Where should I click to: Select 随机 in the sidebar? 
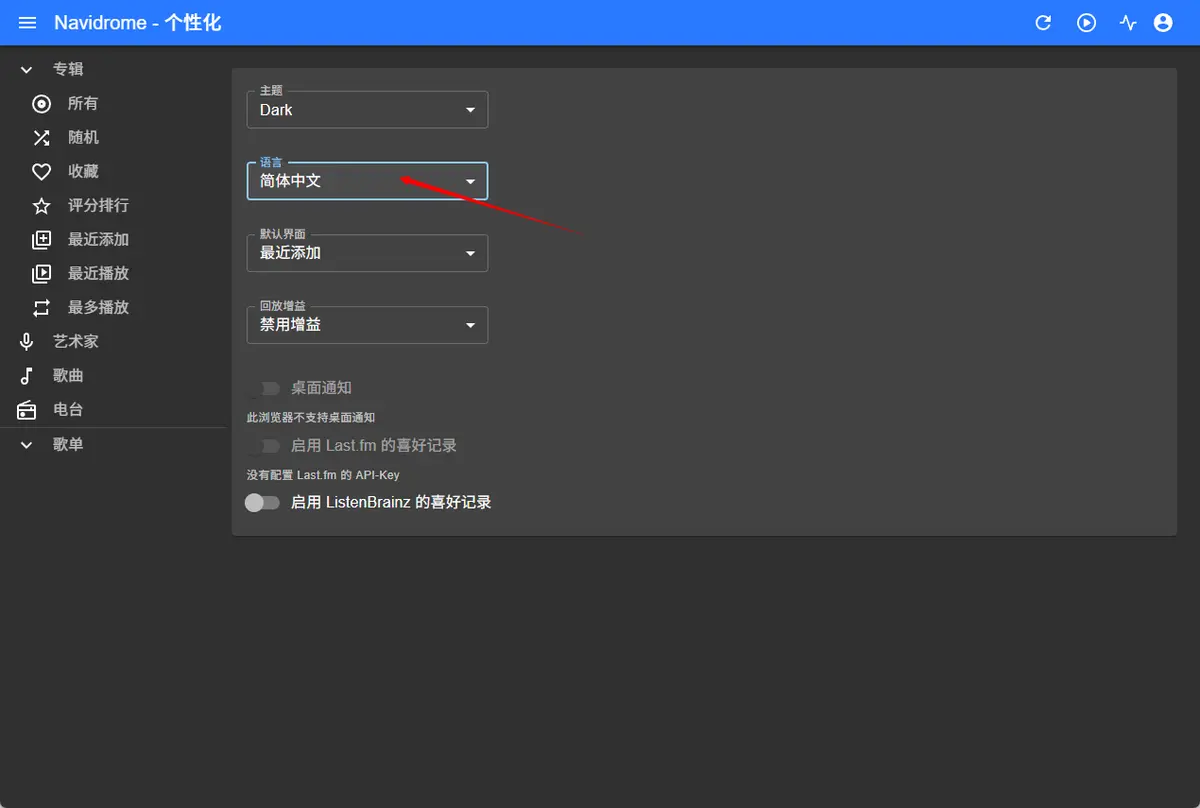coord(83,138)
